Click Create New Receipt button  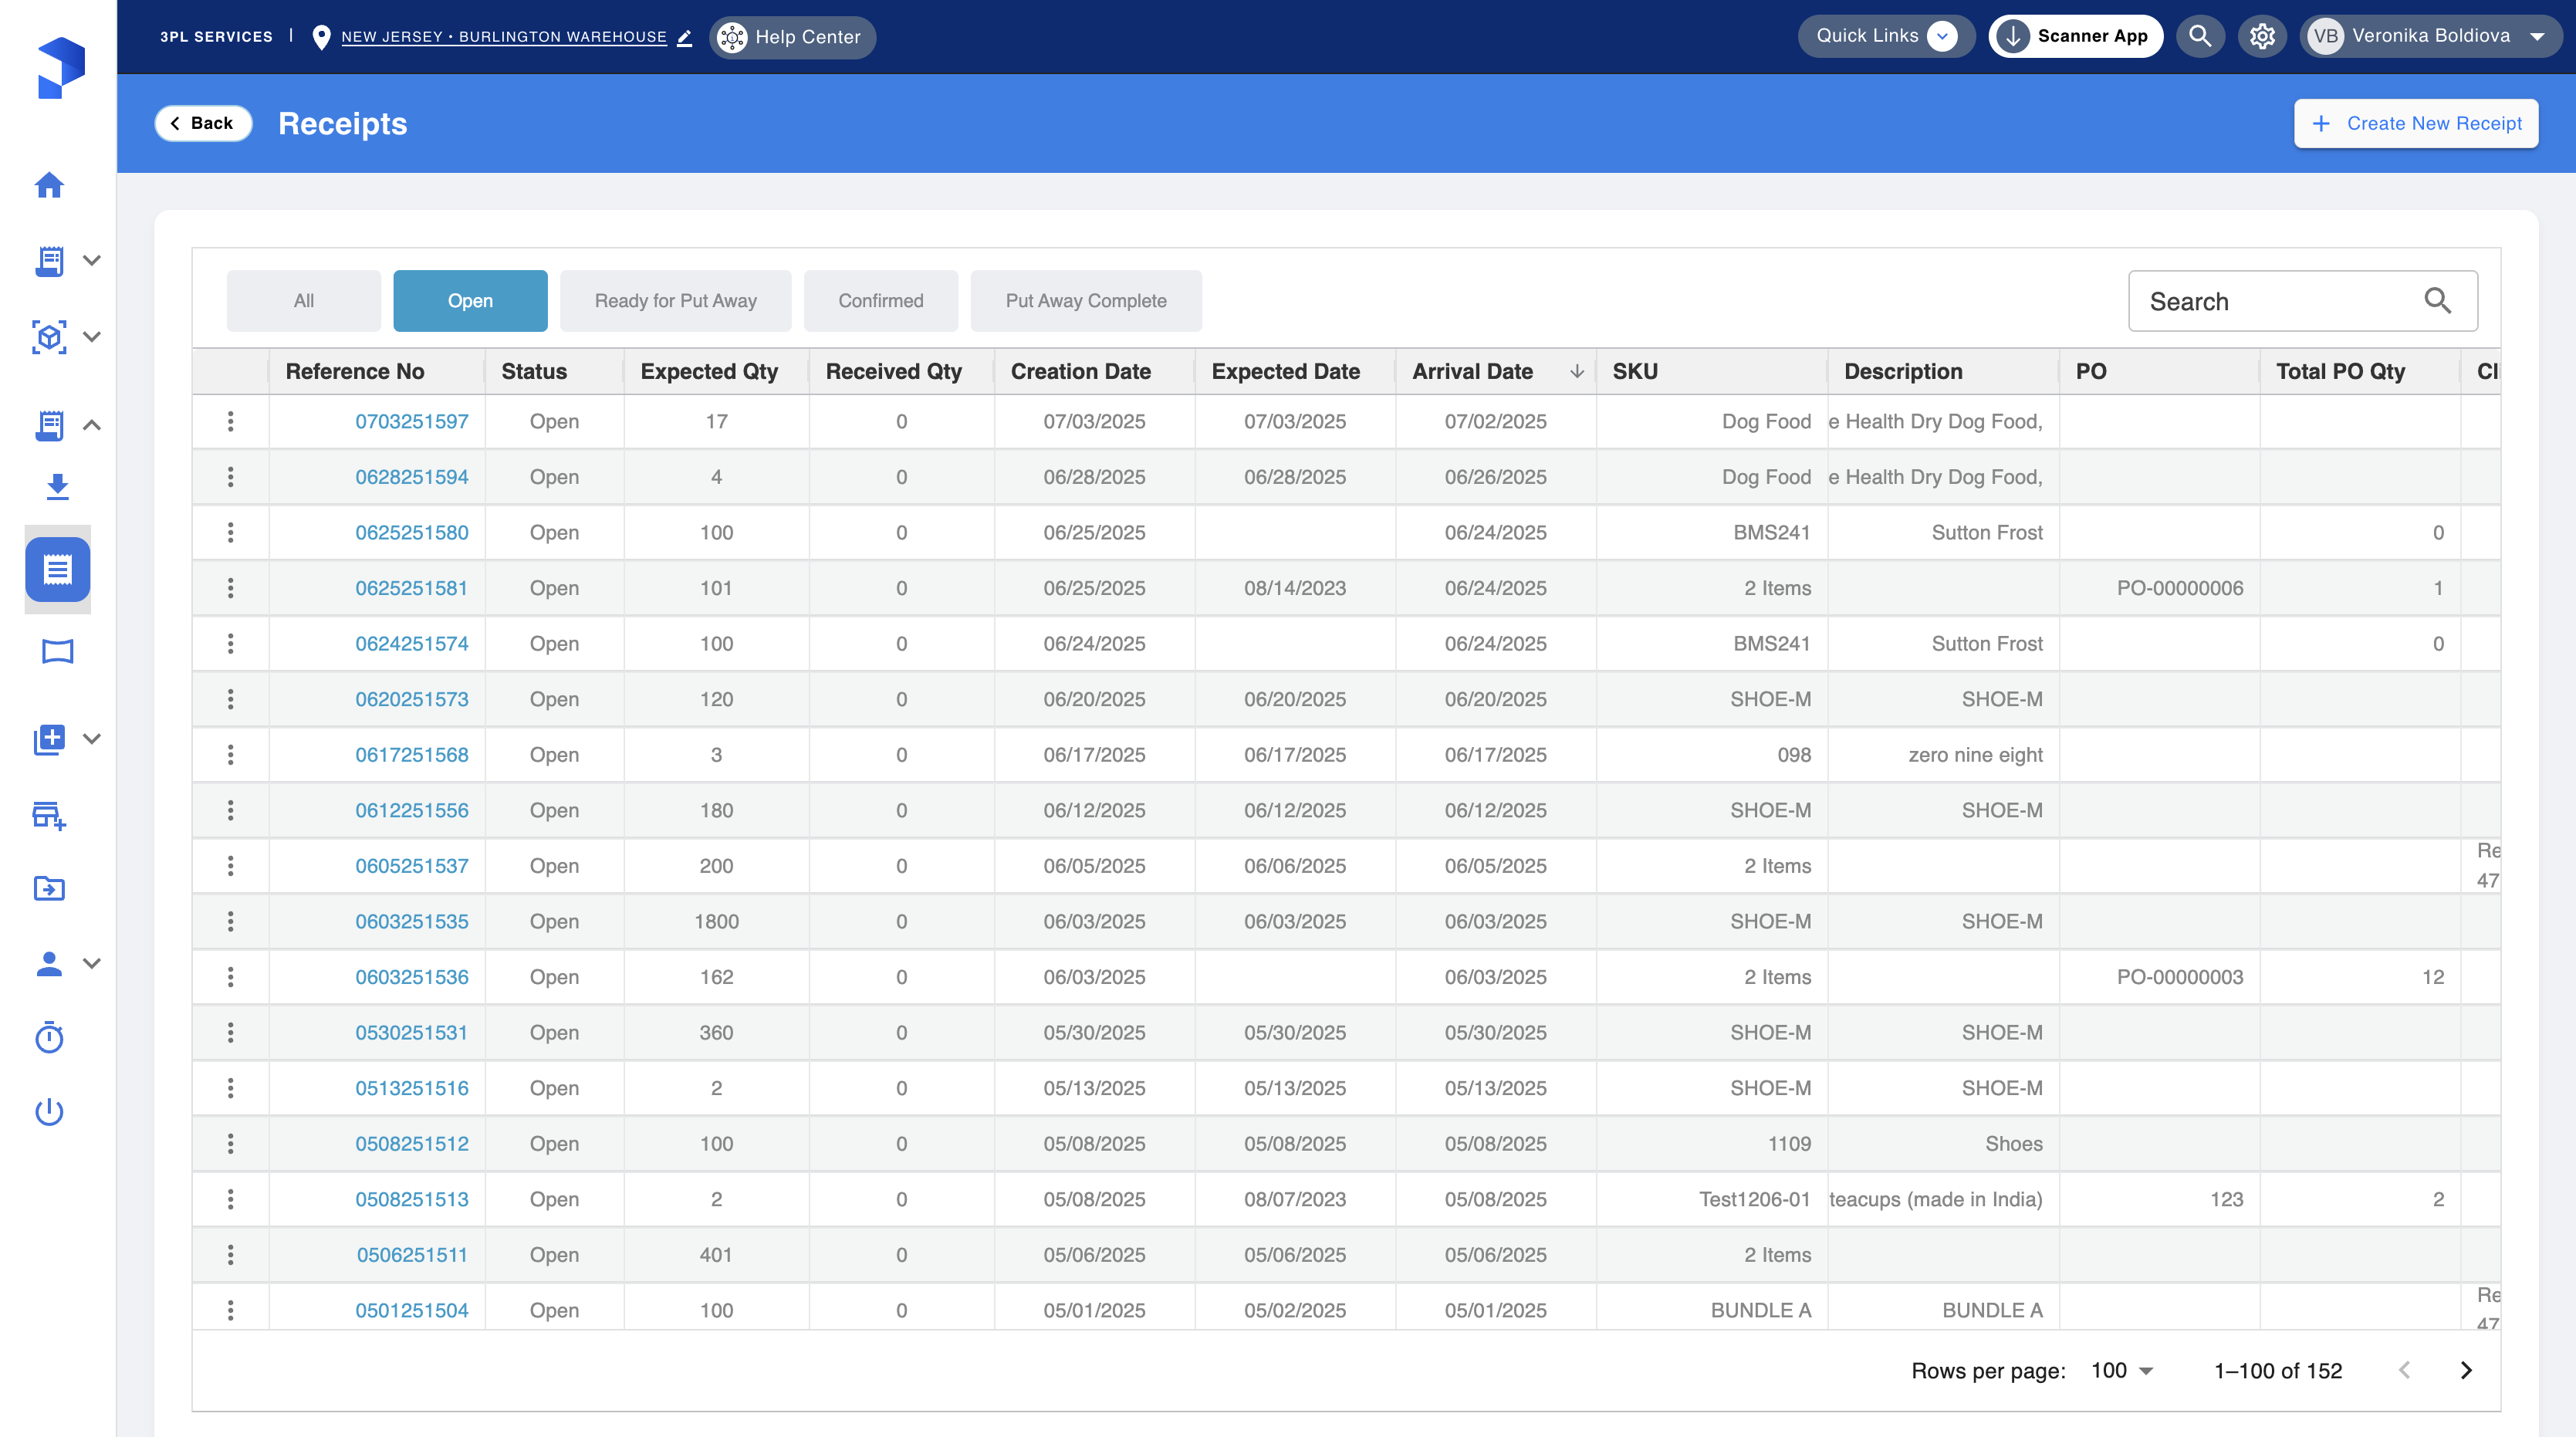tap(2415, 123)
